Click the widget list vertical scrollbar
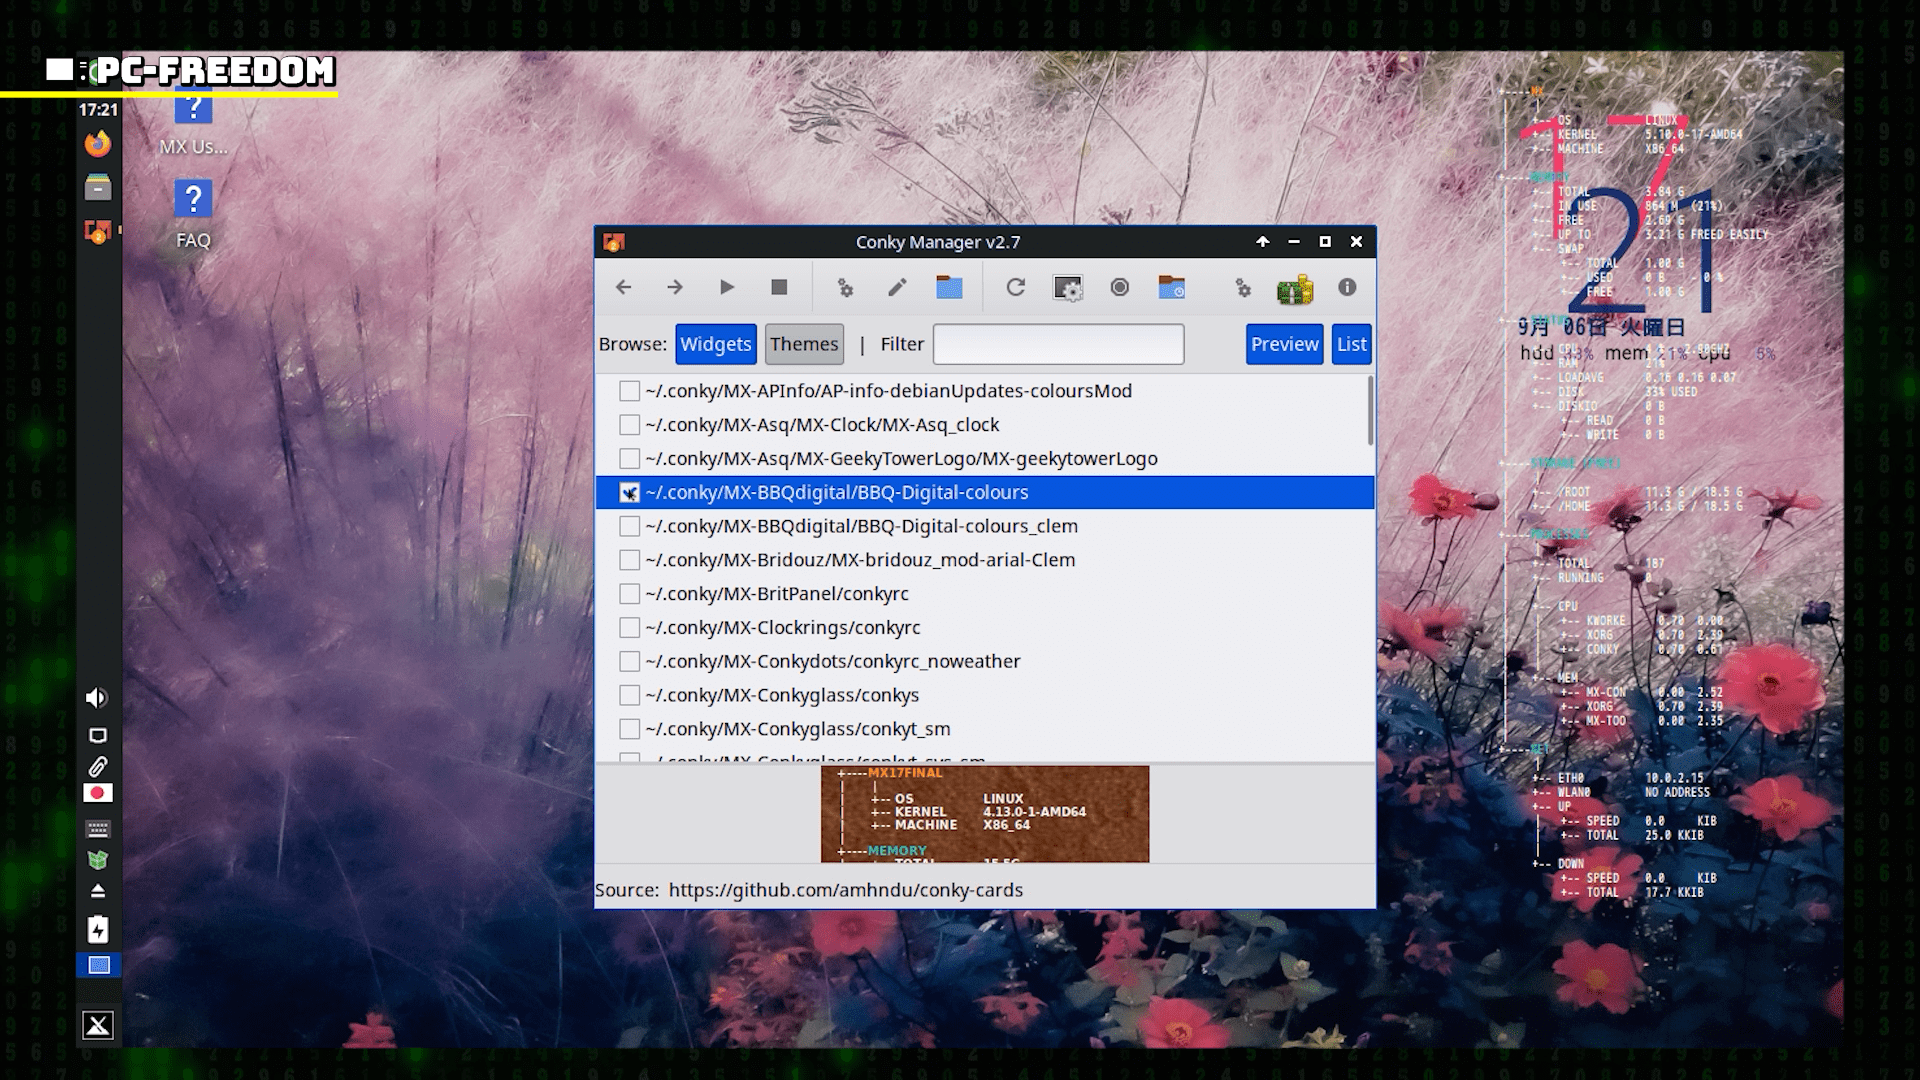The width and height of the screenshot is (1920, 1080). coord(1369,411)
